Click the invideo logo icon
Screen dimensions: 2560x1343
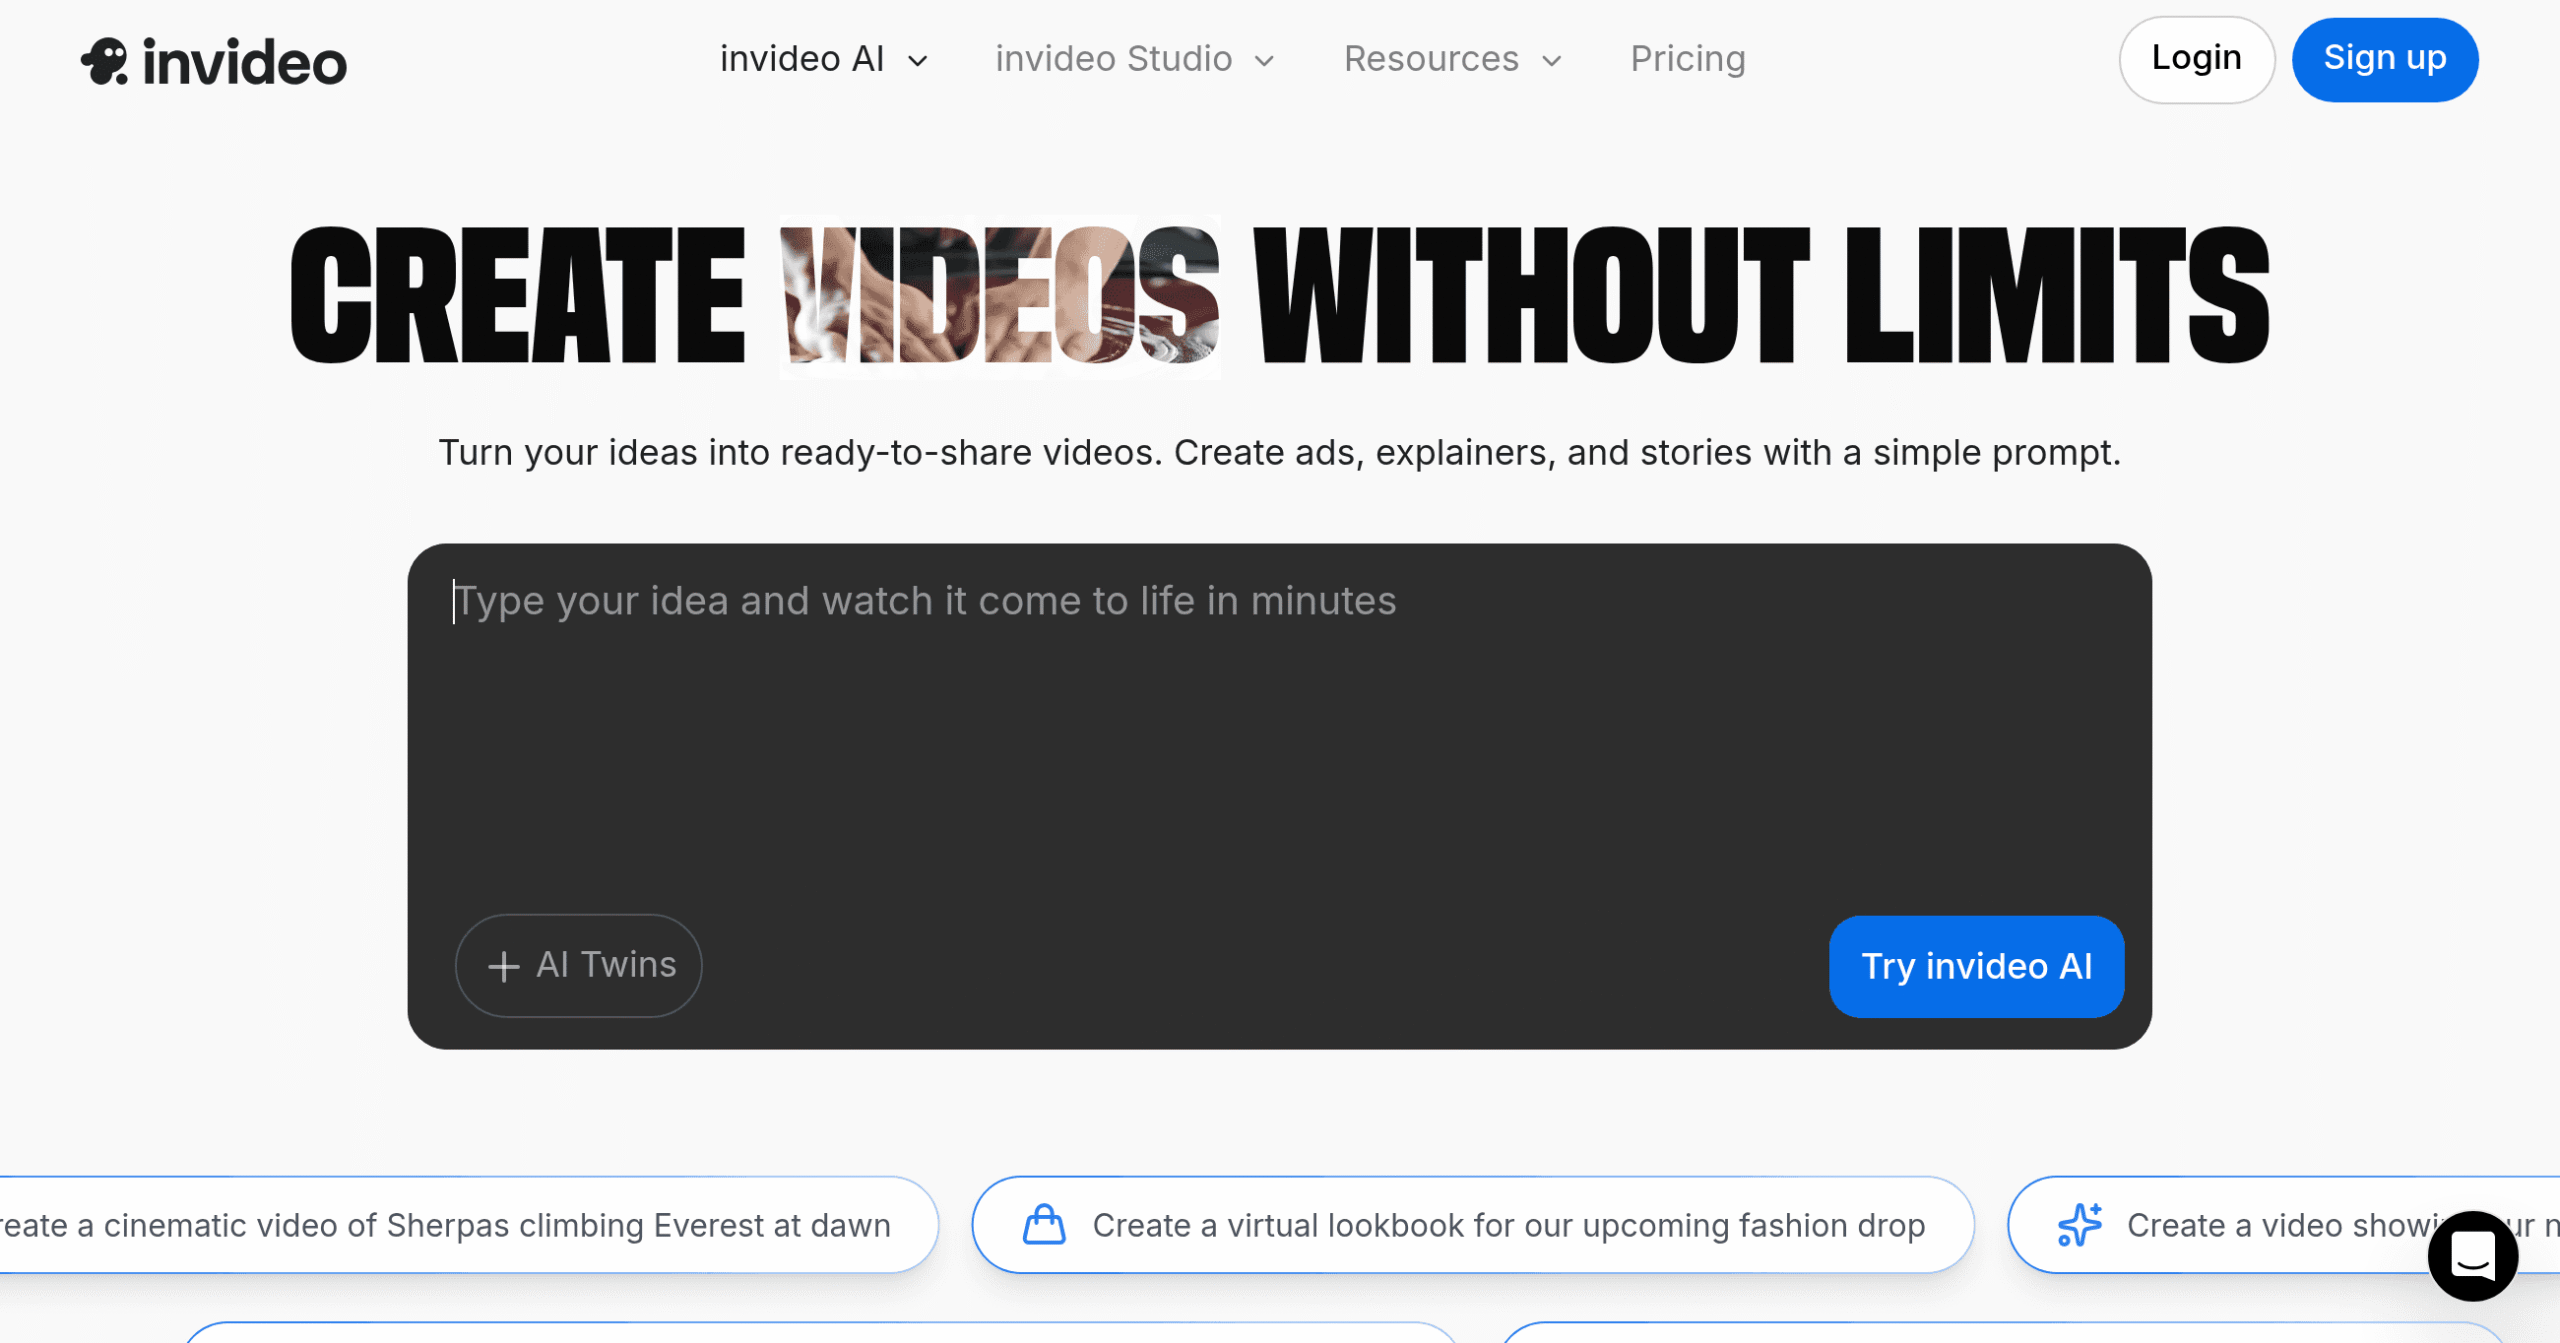point(105,62)
